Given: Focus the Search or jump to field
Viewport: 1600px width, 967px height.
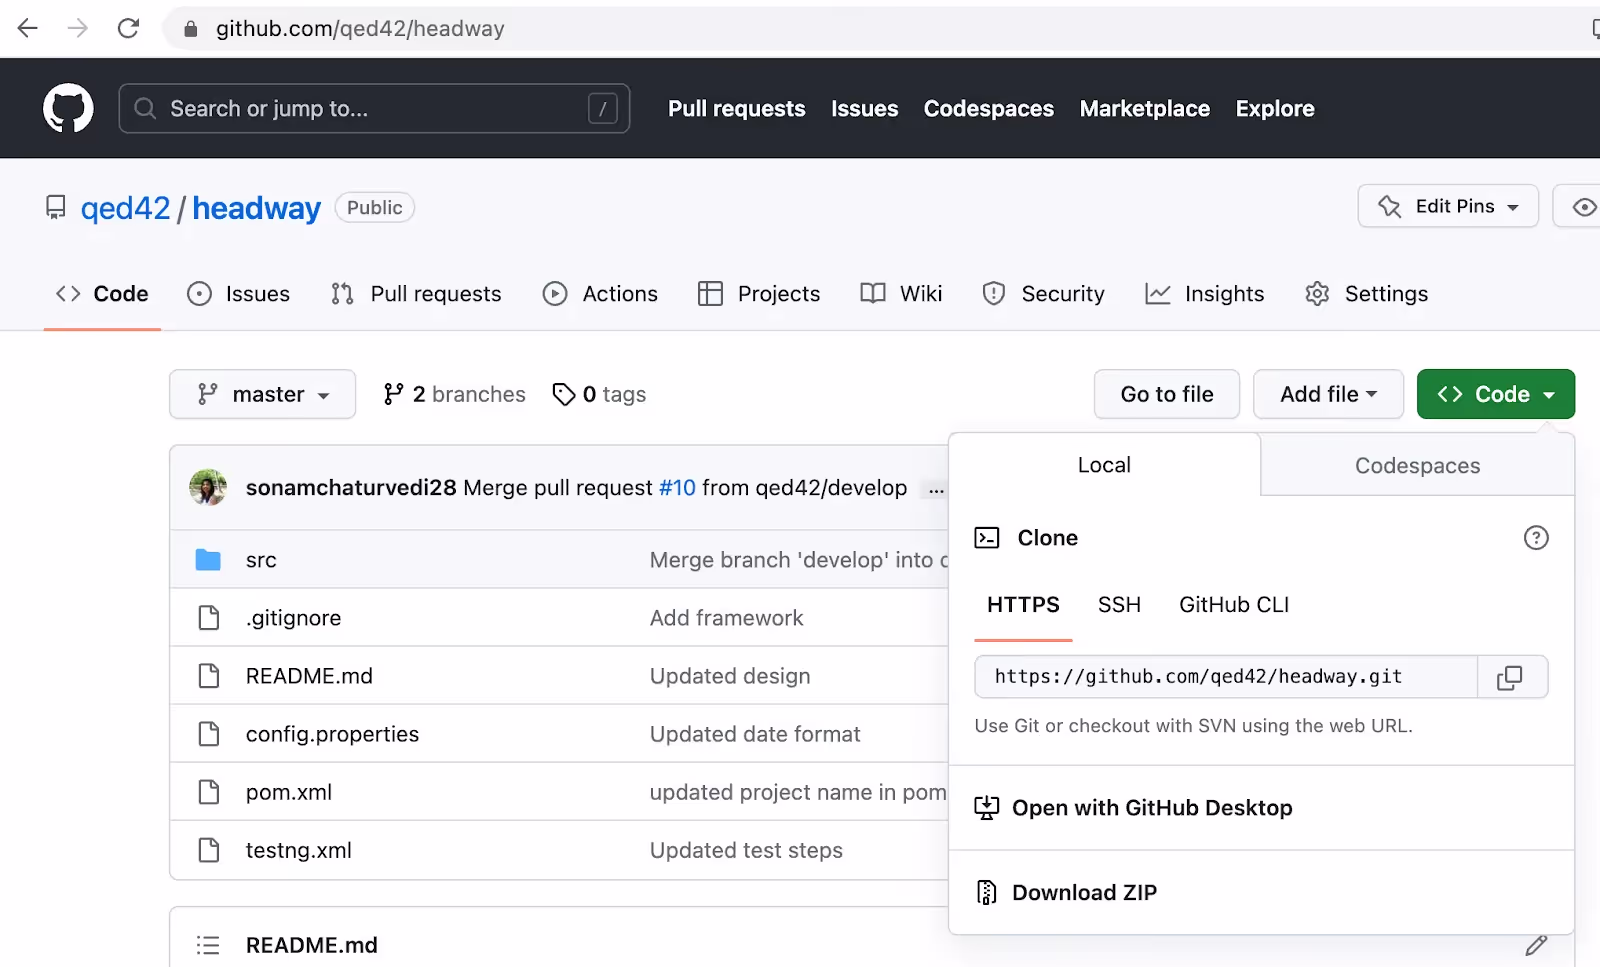Looking at the screenshot, I should pyautogui.click(x=374, y=108).
